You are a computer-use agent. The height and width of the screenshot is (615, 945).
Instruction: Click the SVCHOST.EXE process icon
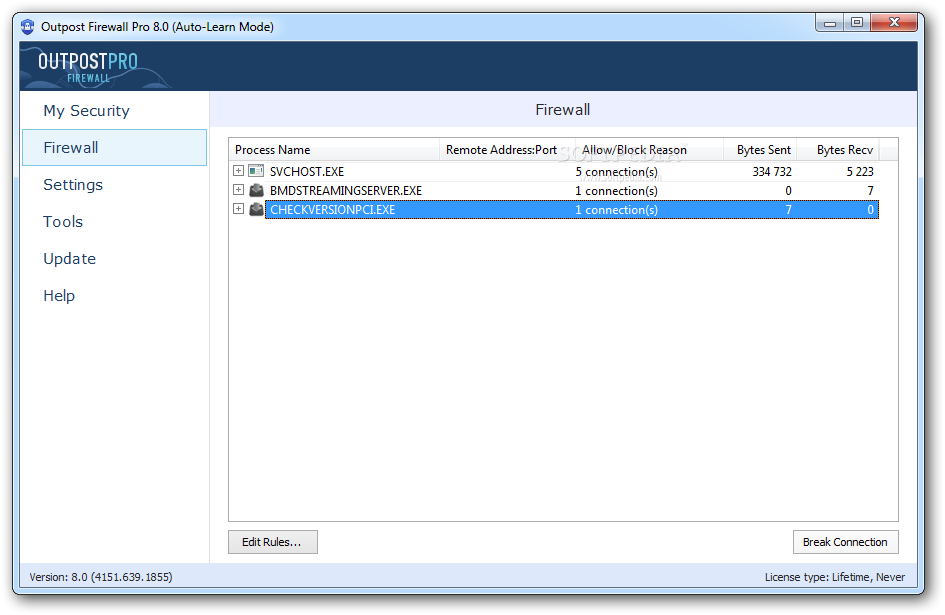coord(254,171)
